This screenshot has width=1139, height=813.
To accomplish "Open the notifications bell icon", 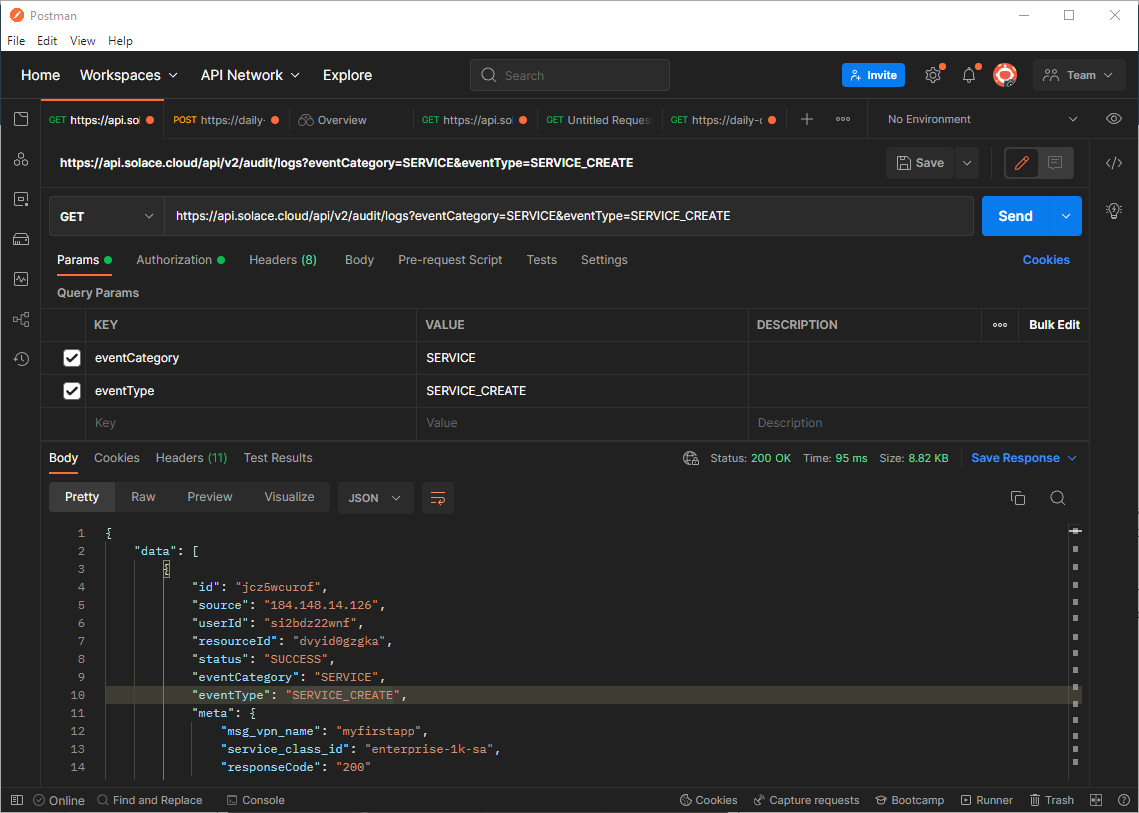I will coord(968,75).
